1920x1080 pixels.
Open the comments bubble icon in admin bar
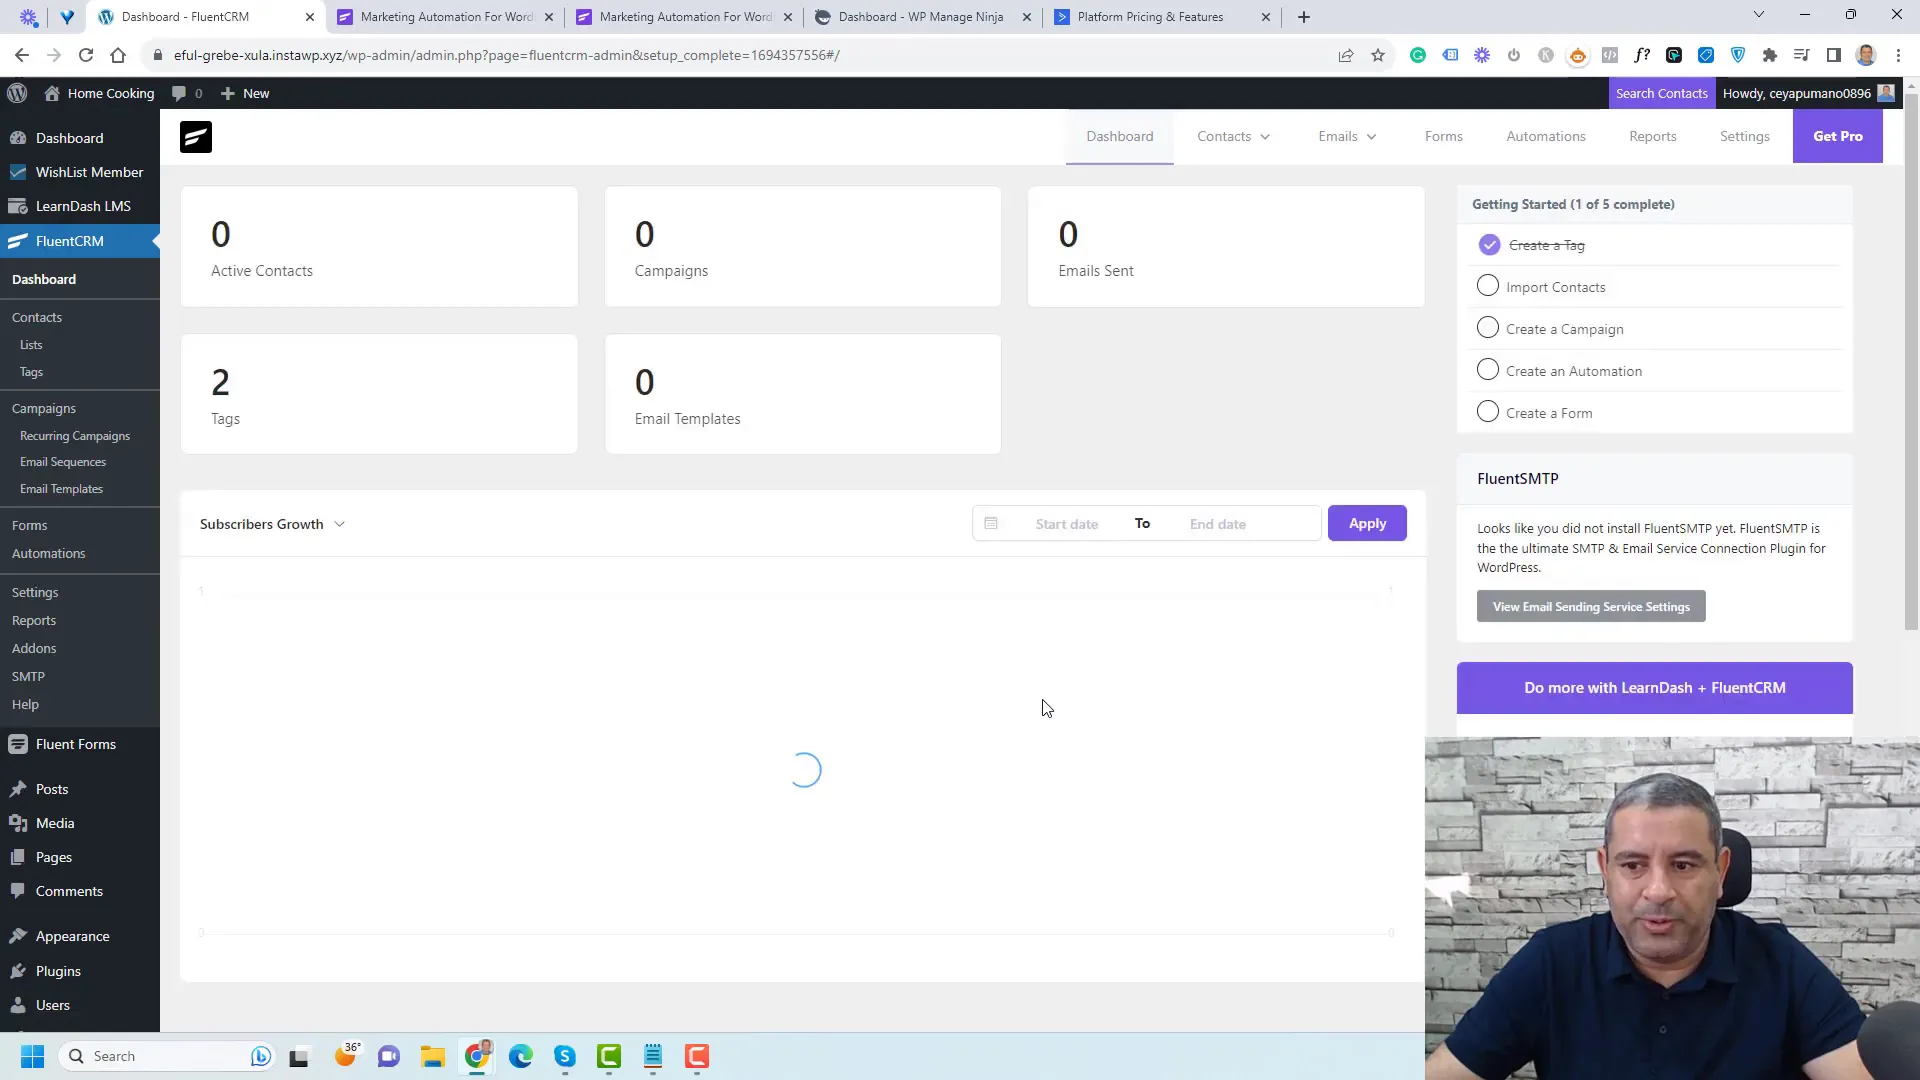pyautogui.click(x=179, y=93)
